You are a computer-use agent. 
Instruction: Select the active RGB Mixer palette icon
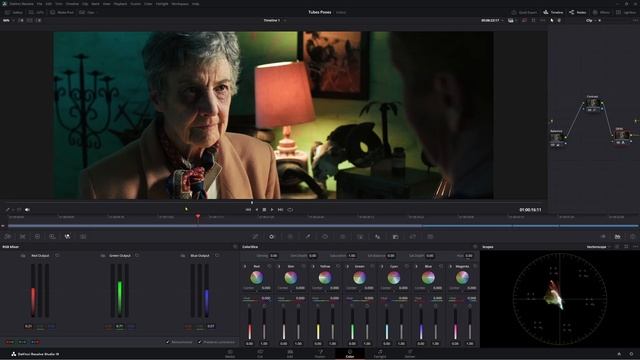pyautogui.click(x=67, y=236)
